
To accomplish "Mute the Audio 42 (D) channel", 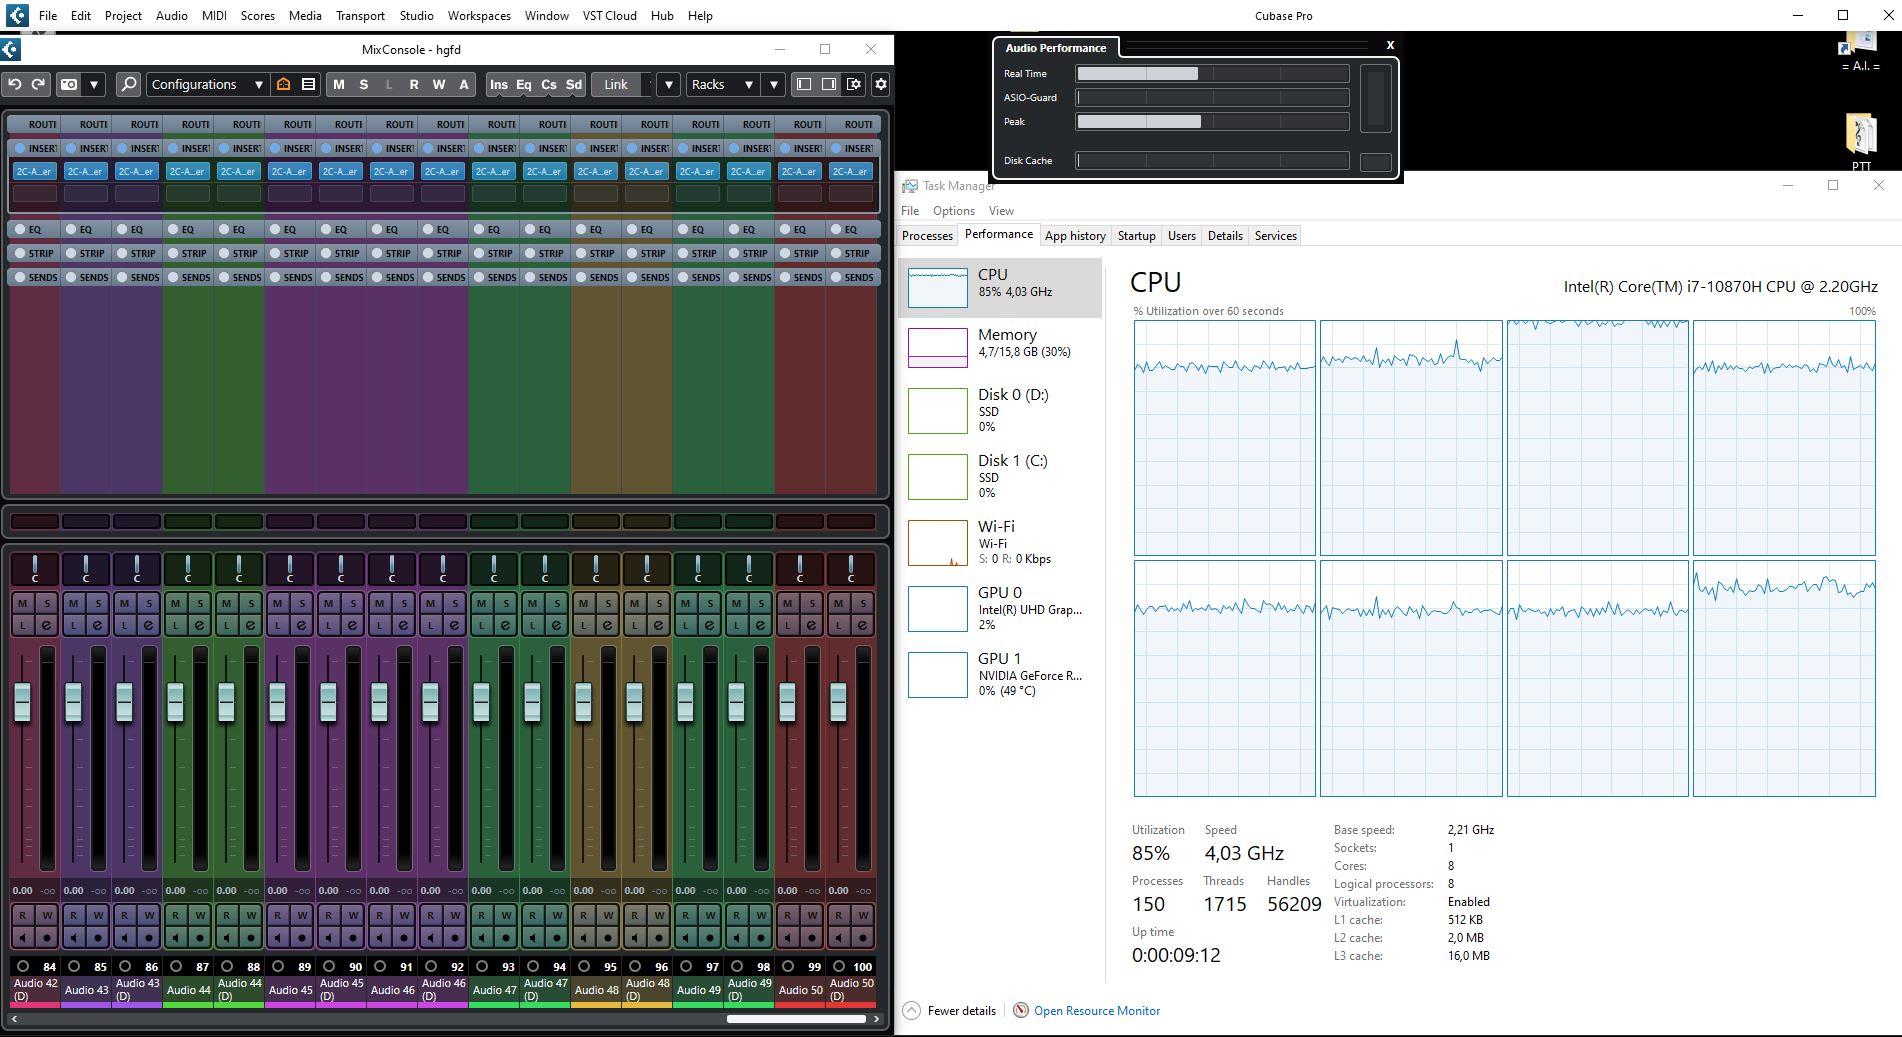I will tap(22, 603).
